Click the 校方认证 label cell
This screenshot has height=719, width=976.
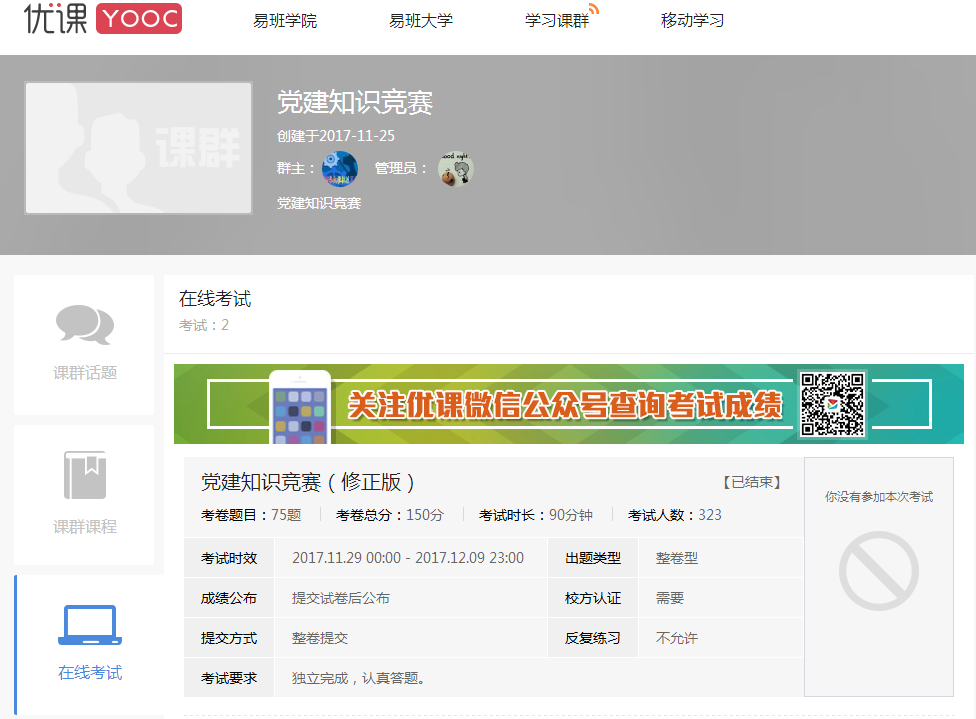tap(593, 598)
